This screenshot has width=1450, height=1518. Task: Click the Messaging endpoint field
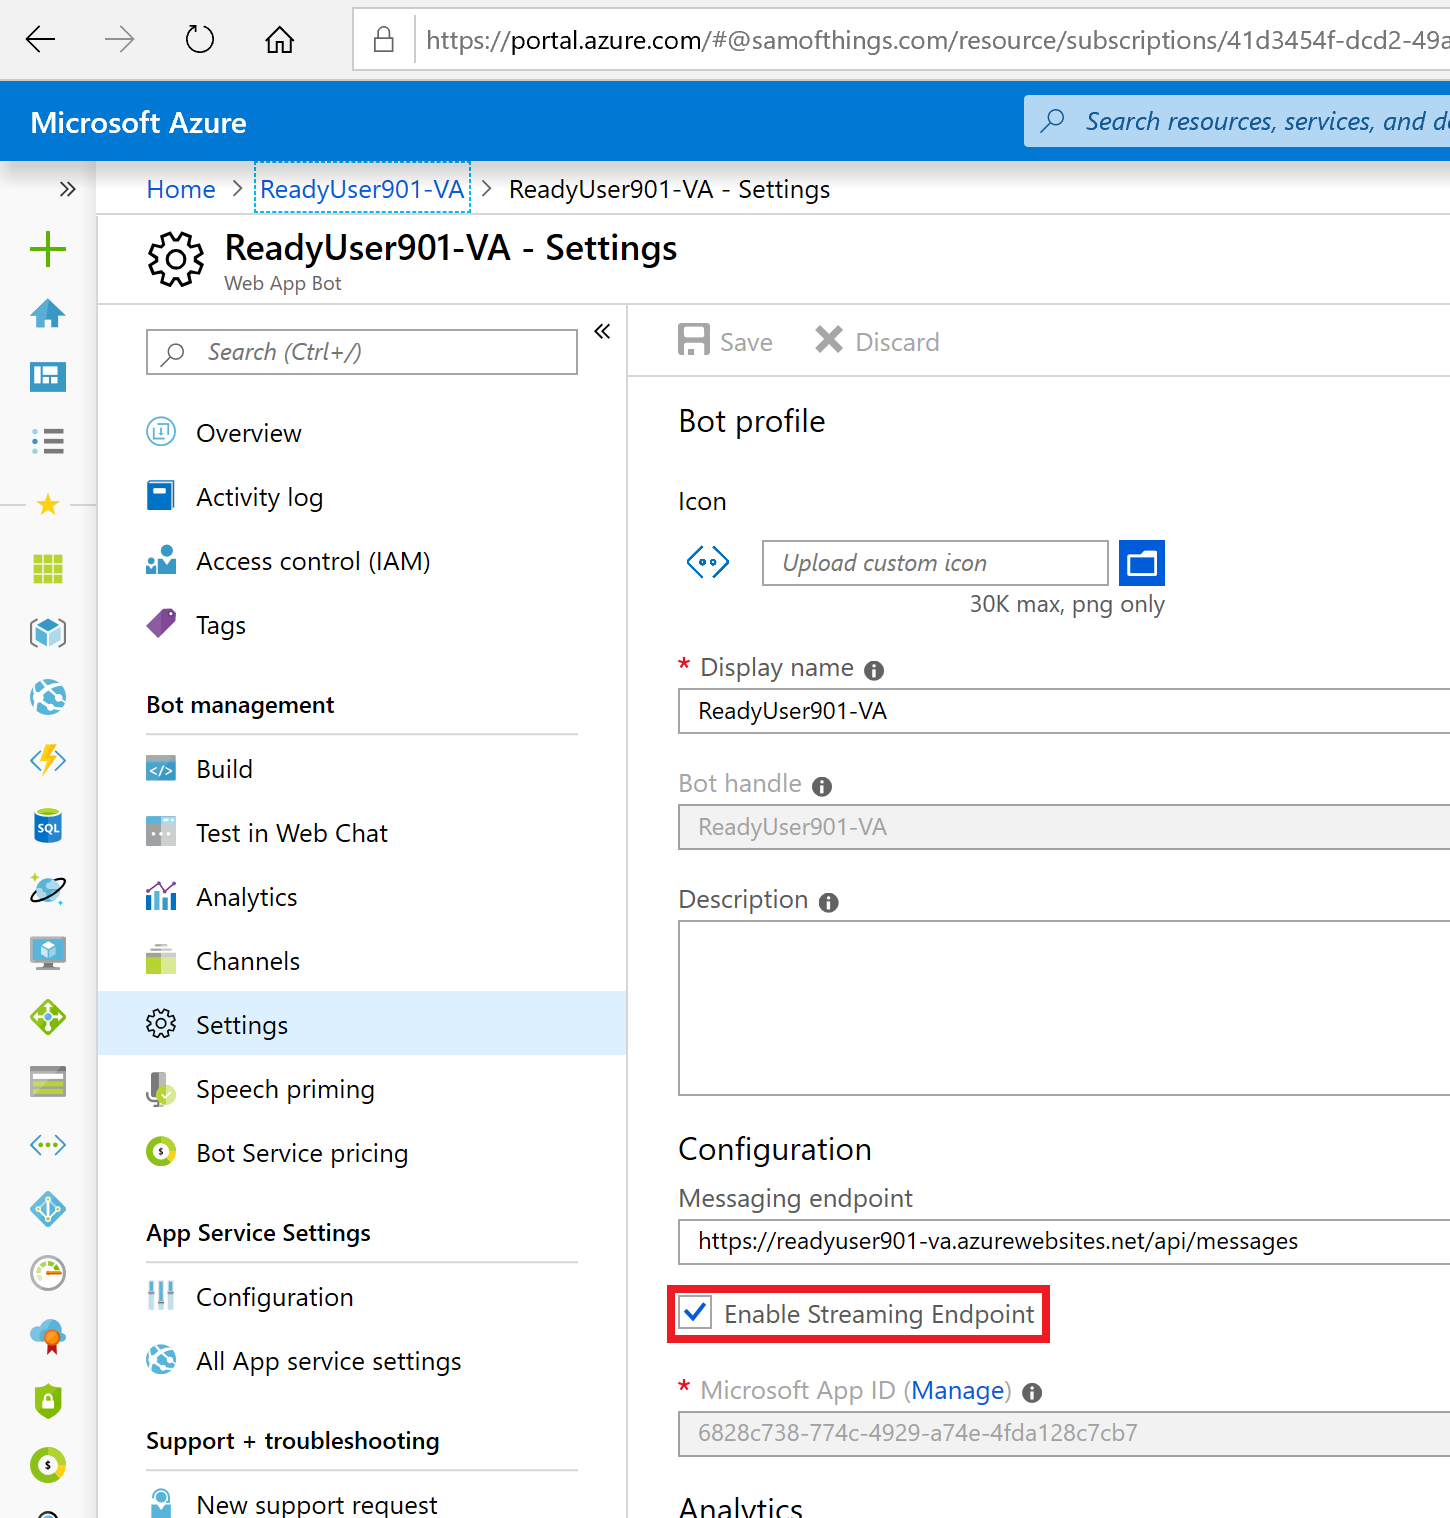(1064, 1241)
